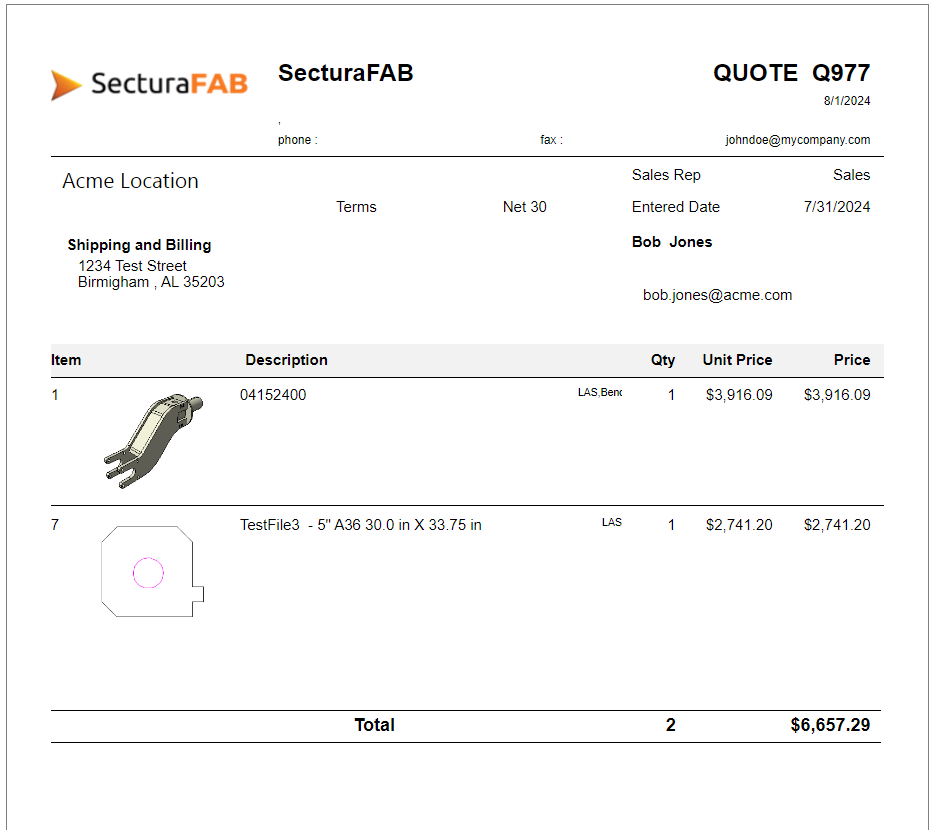Click the QUOTE Q977 heading
Image resolution: width=936 pixels, height=830 pixels.
[x=791, y=73]
